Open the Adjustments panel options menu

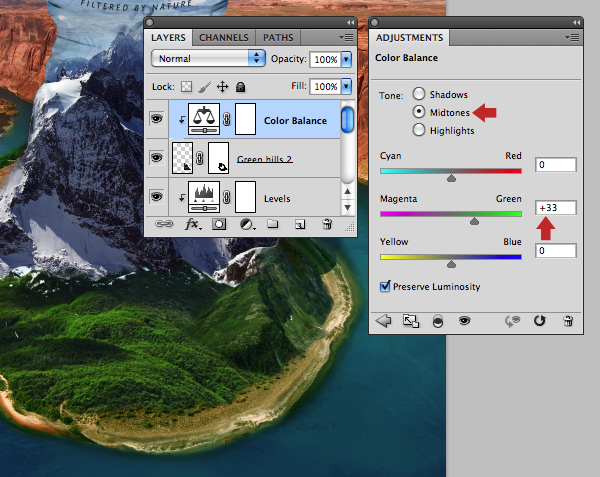point(572,37)
